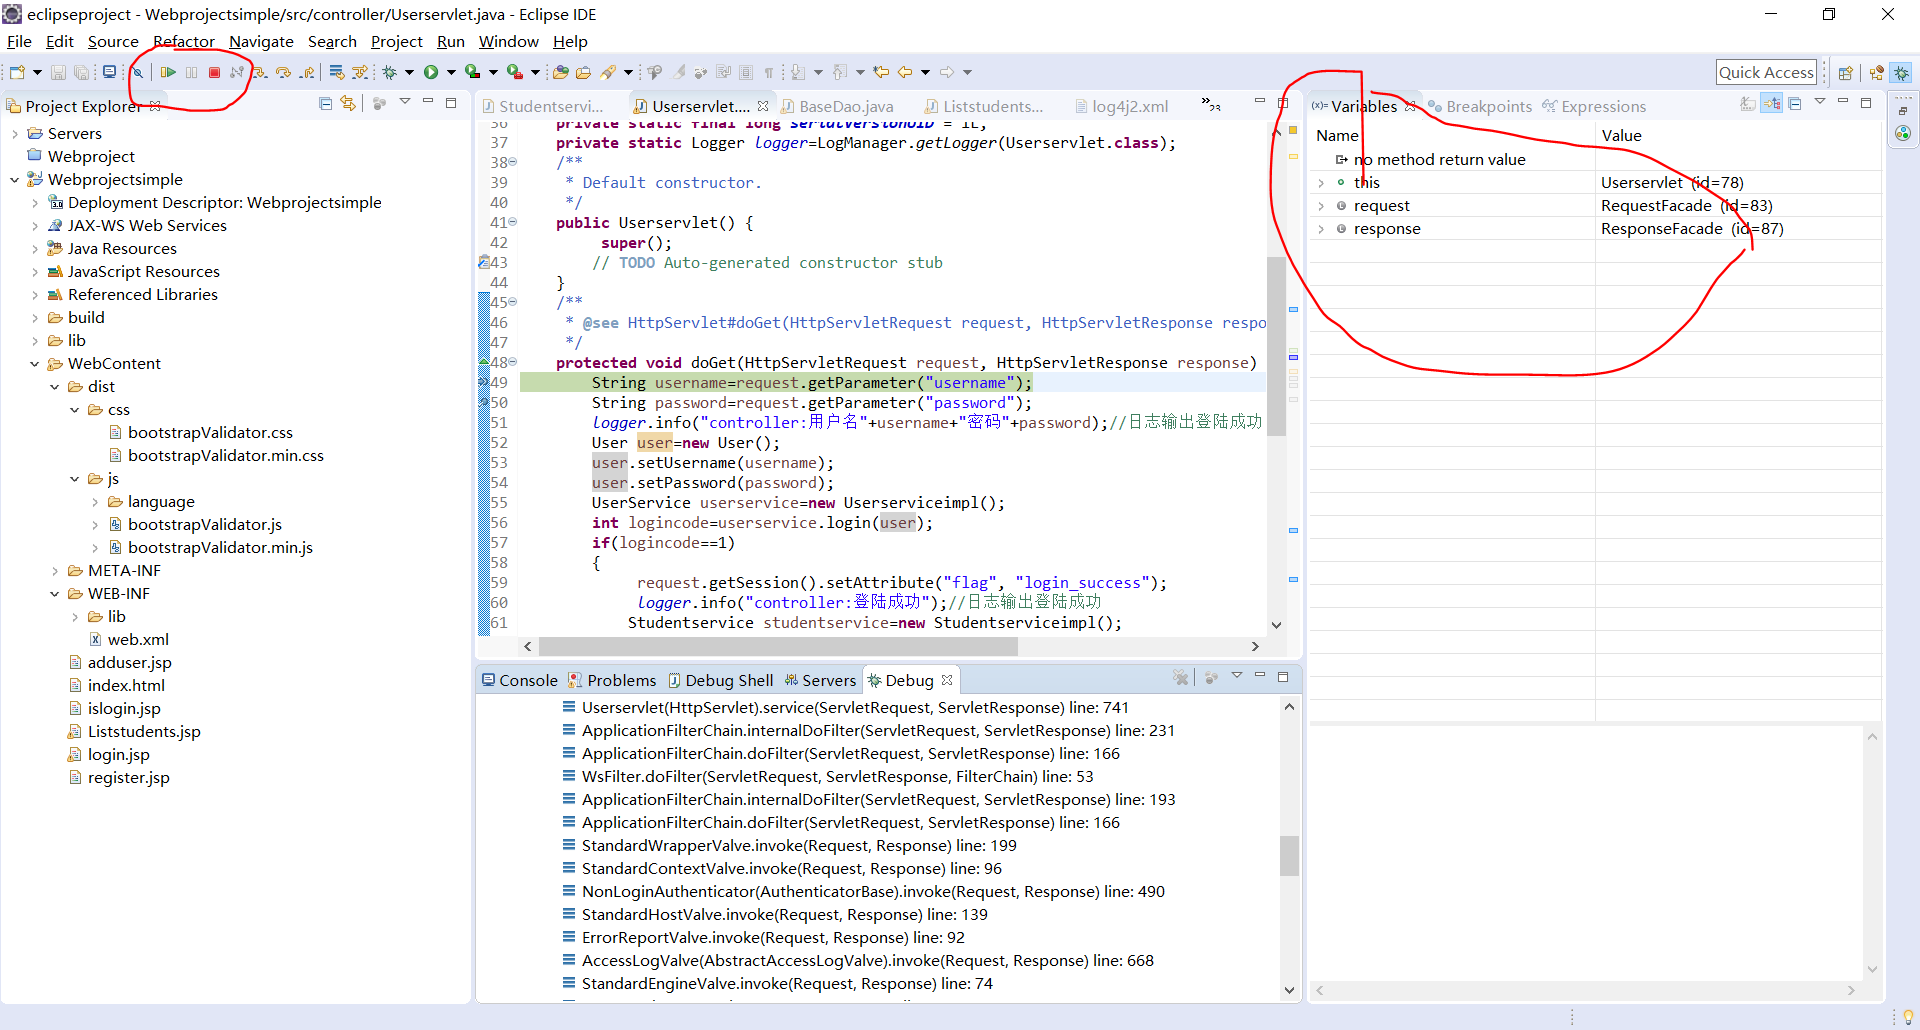The height and width of the screenshot is (1030, 1920).
Task: Open the Run menu
Action: click(x=451, y=42)
